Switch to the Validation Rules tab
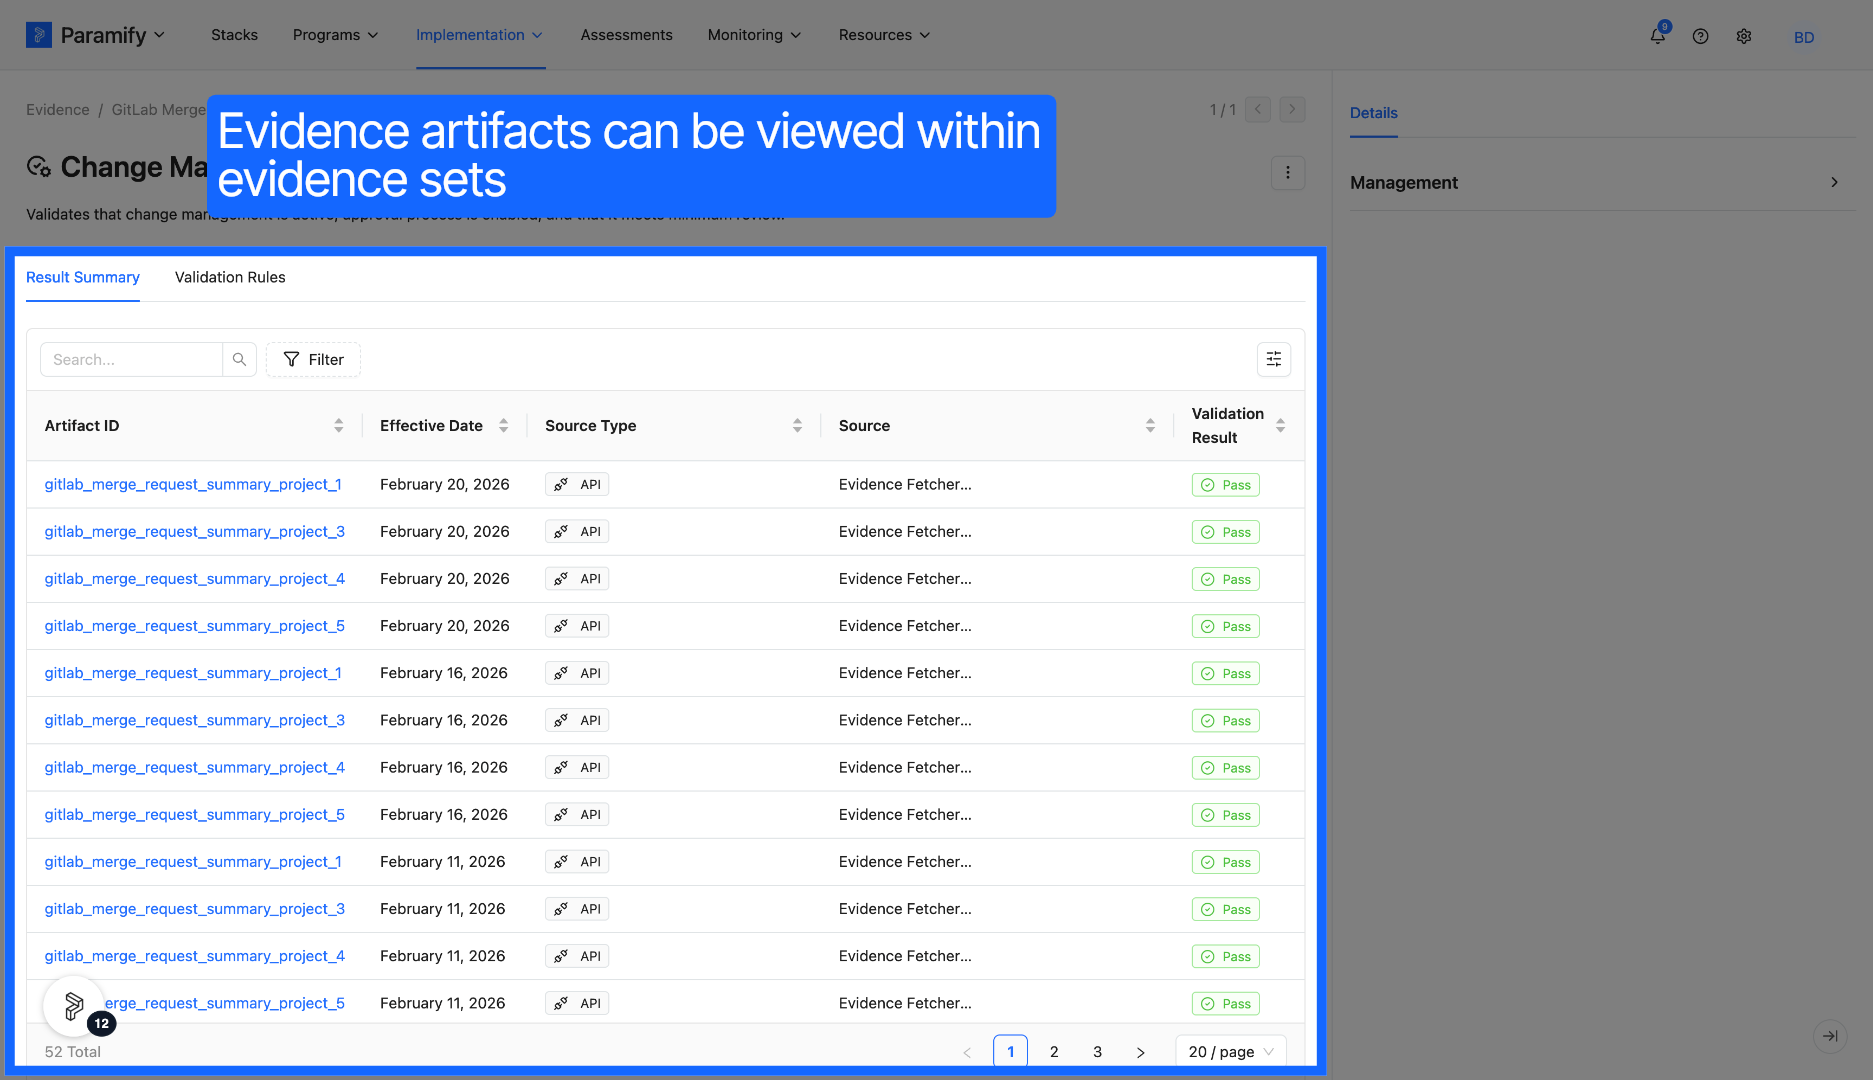This screenshot has height=1080, width=1873. click(230, 277)
